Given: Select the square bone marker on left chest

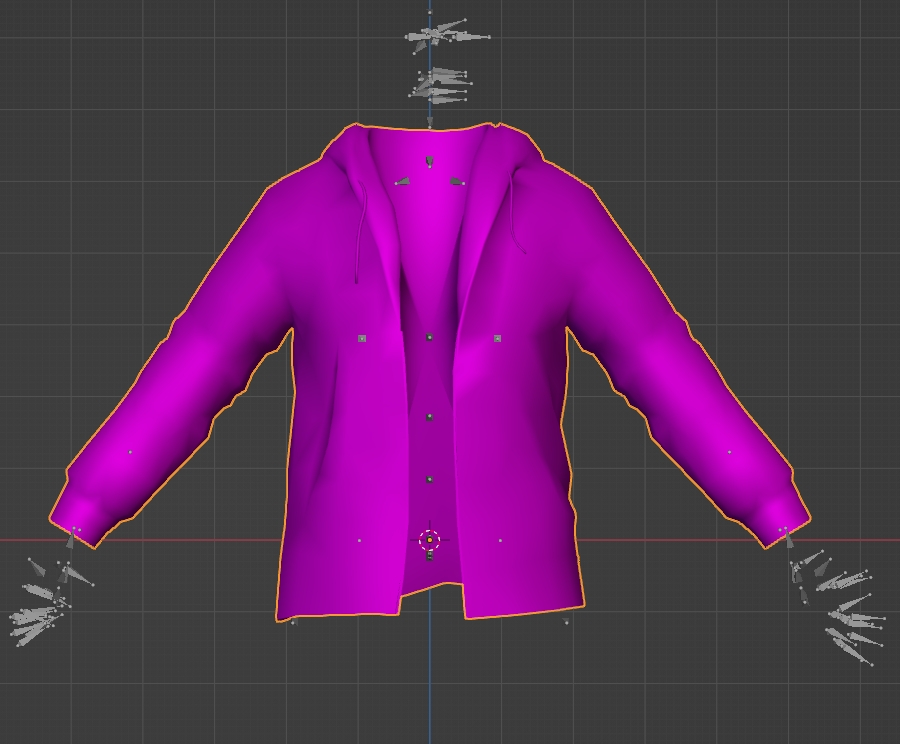Looking at the screenshot, I should (x=362, y=339).
